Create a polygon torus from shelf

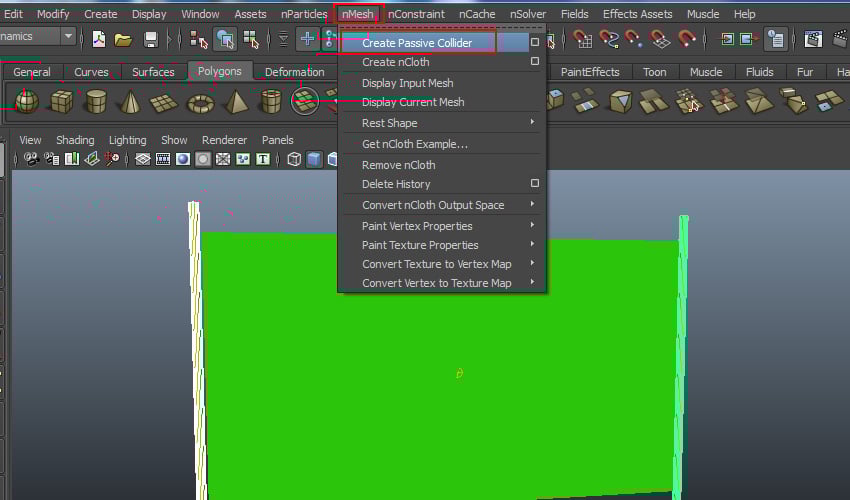click(201, 103)
